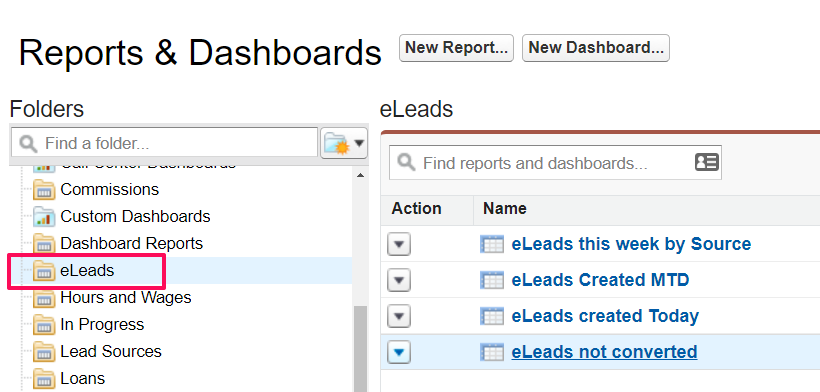Click the report icon beside eLeads created Today
The height and width of the screenshot is (392, 820).
[x=492, y=316]
